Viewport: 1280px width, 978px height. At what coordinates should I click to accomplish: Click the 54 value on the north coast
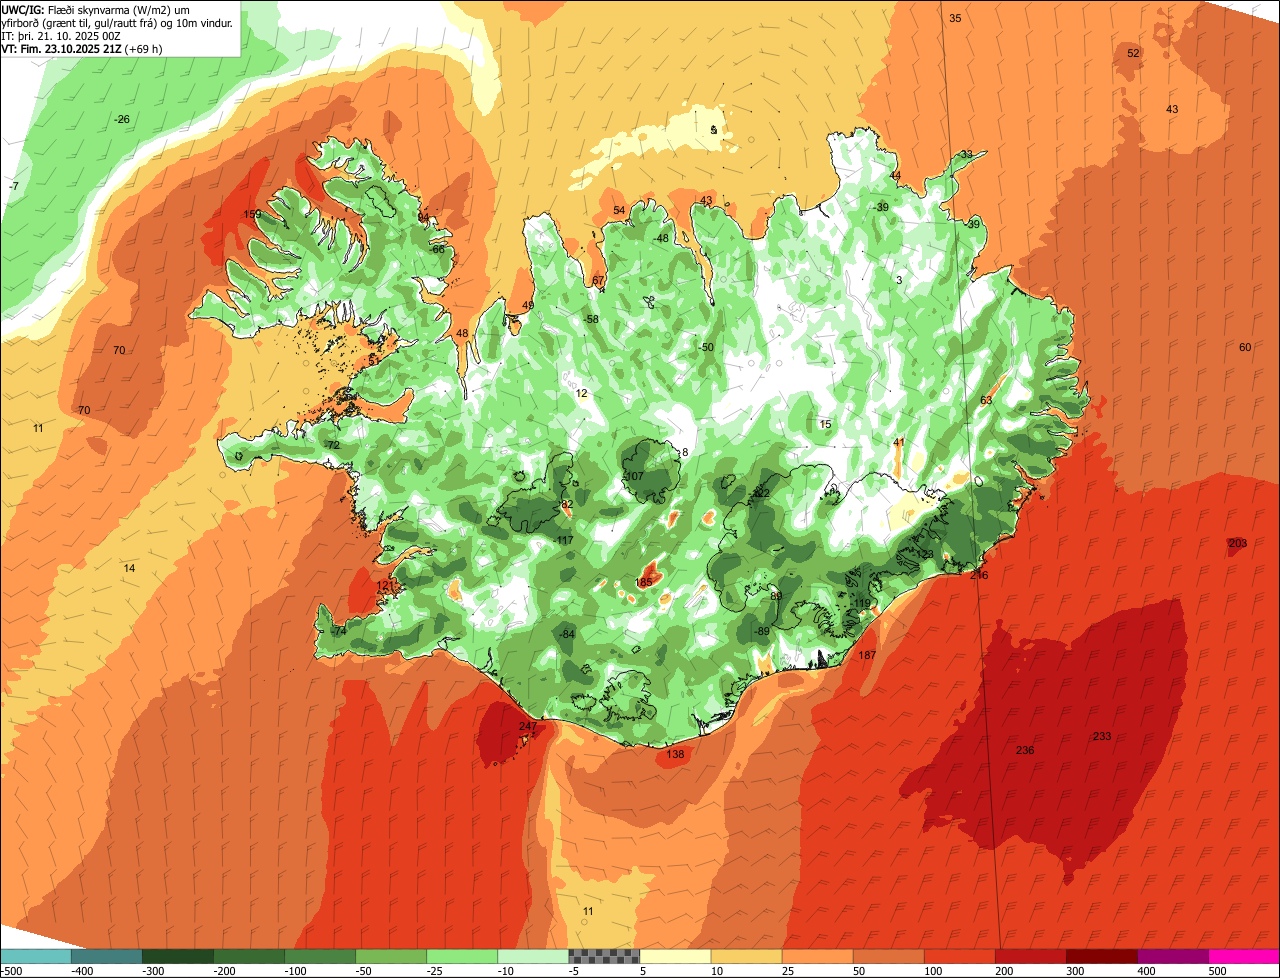[x=619, y=210]
